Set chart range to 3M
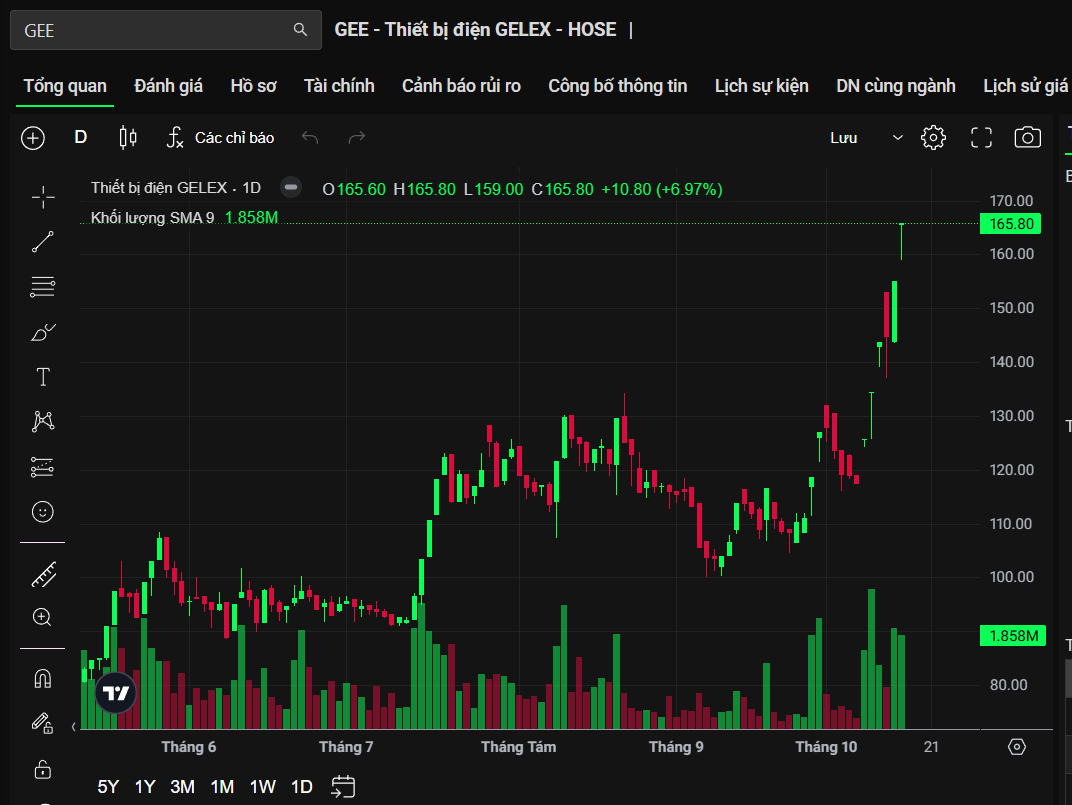 tap(182, 787)
